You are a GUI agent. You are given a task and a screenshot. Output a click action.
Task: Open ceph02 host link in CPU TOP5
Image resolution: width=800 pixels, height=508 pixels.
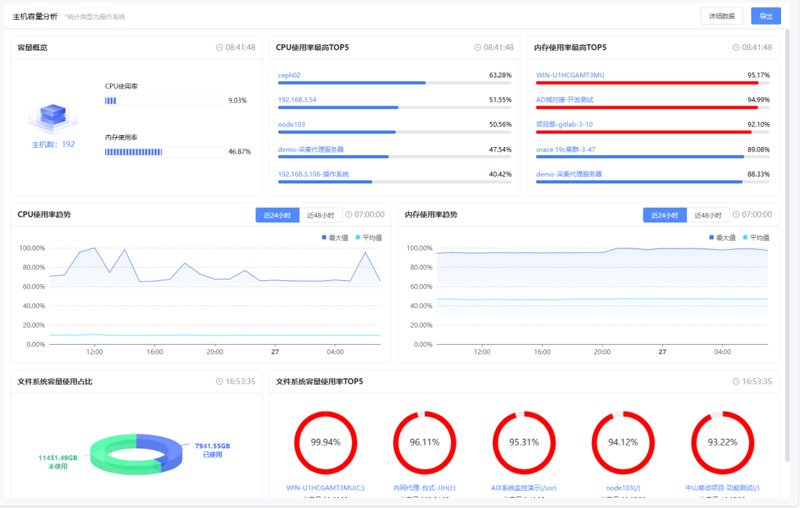289,75
